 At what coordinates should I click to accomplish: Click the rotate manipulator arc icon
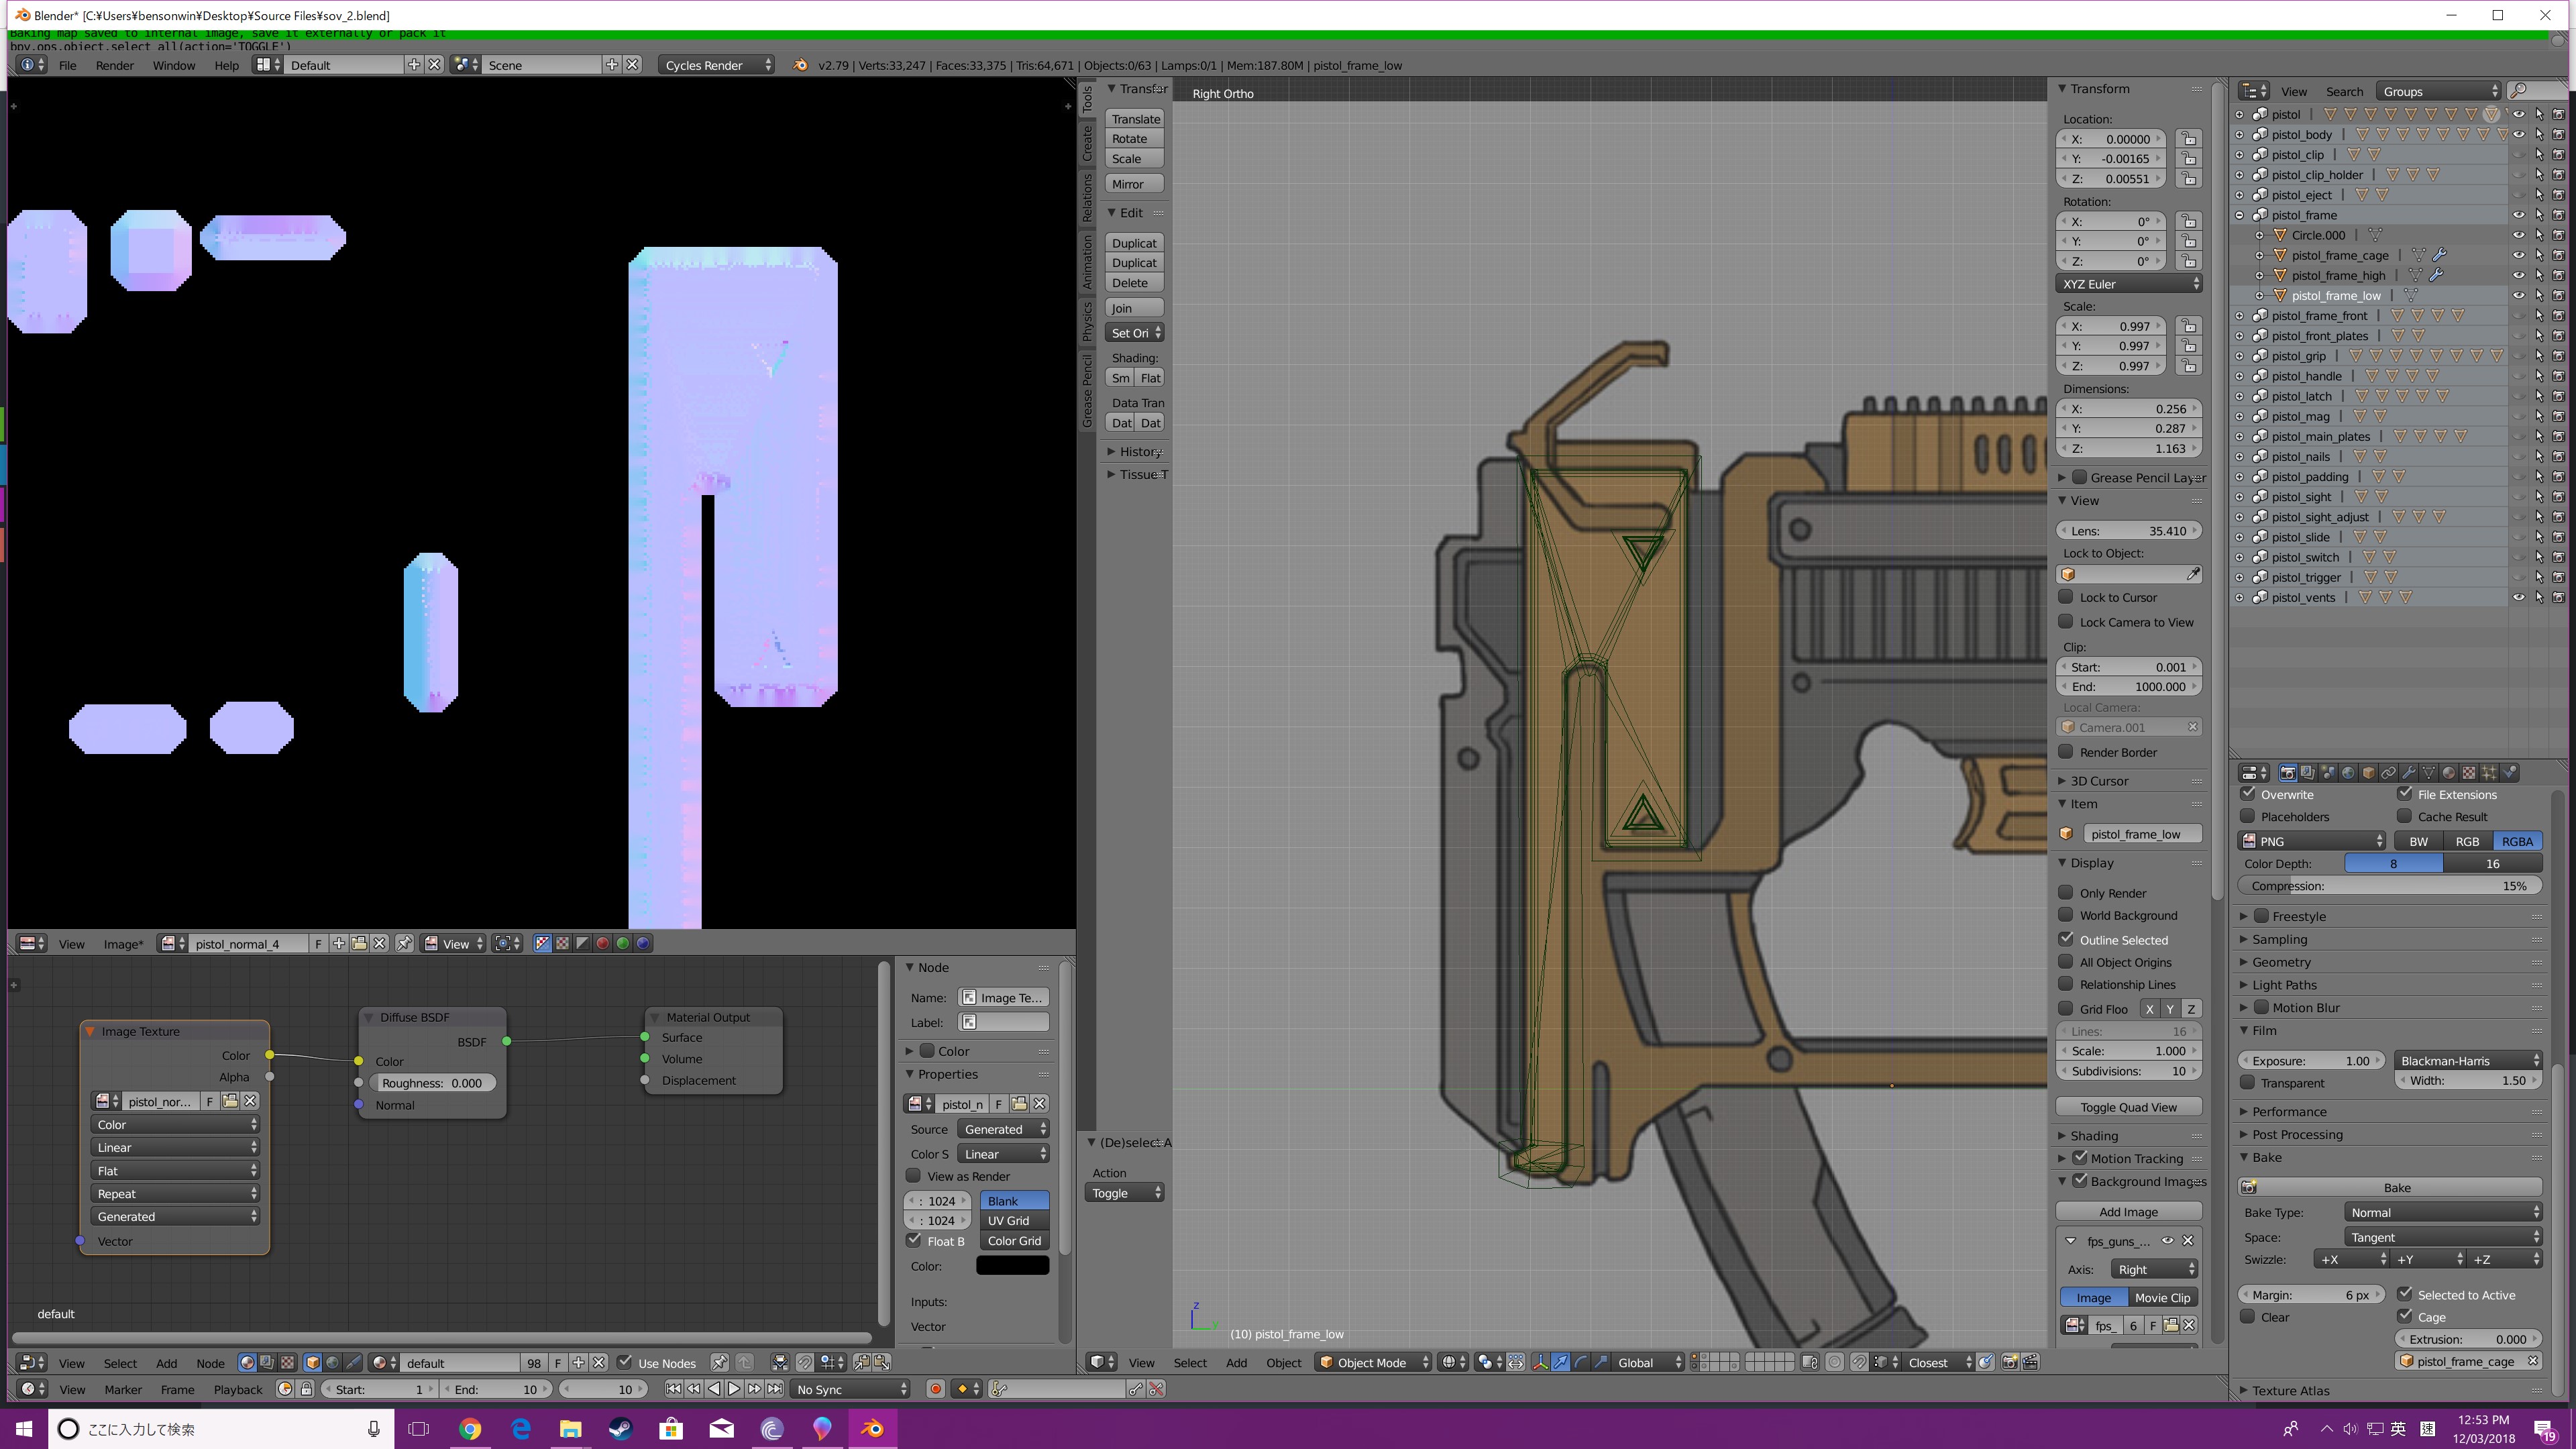coord(1581,1362)
